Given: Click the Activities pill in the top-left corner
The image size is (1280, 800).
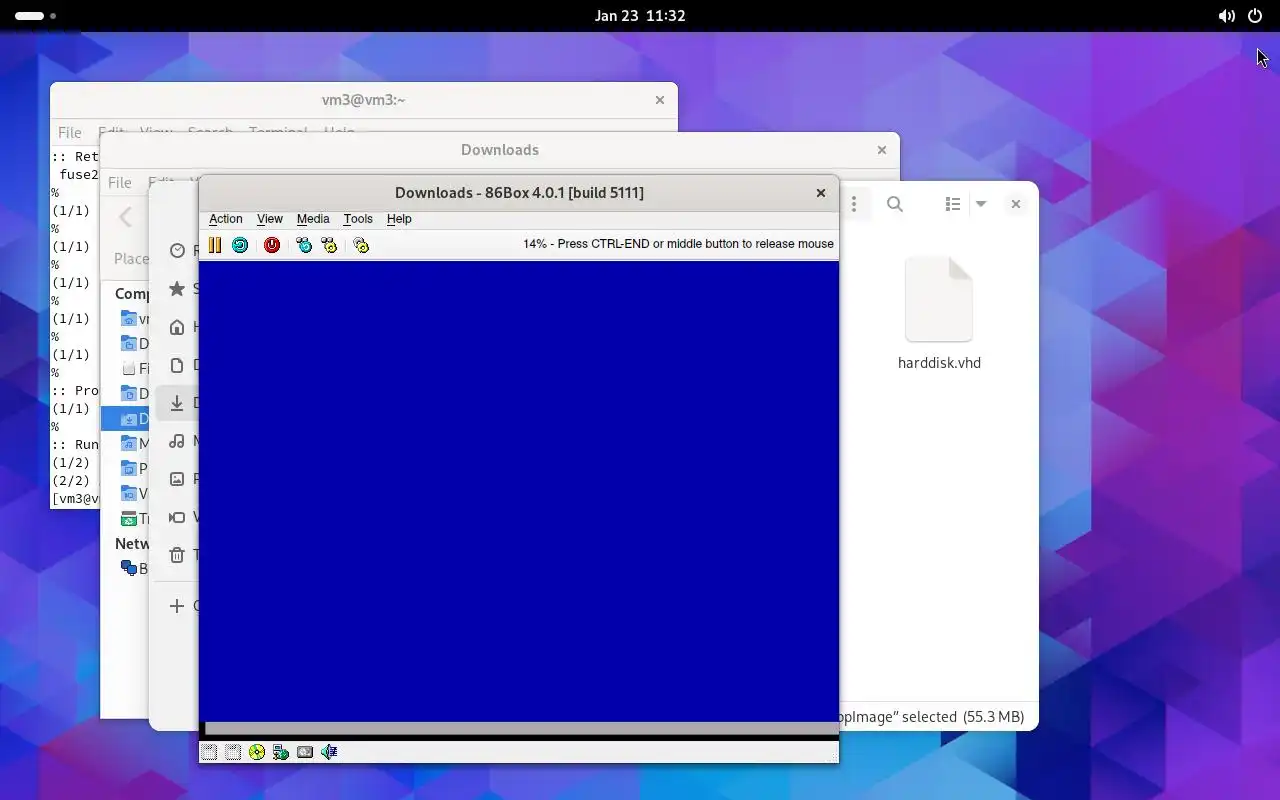Looking at the screenshot, I should click(x=35, y=16).
